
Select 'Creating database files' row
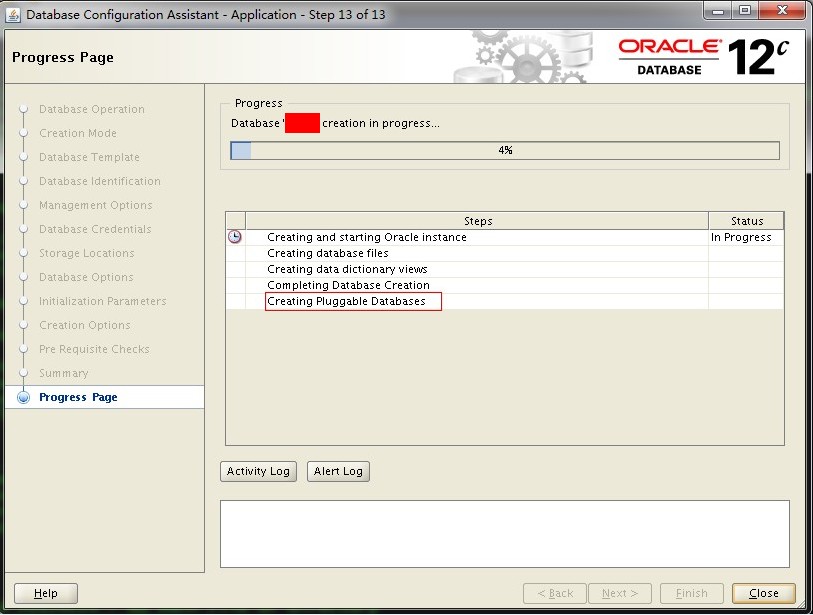coord(504,254)
